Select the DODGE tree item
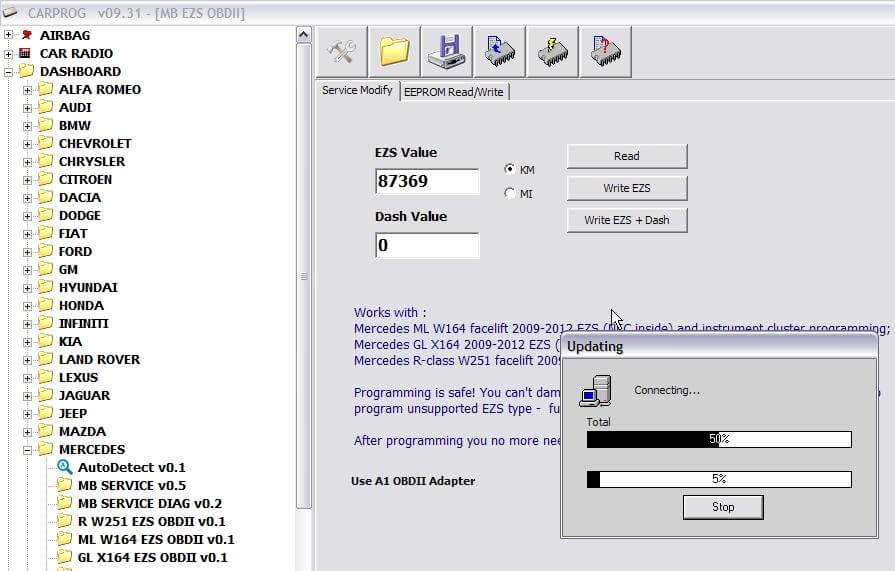 (80, 215)
